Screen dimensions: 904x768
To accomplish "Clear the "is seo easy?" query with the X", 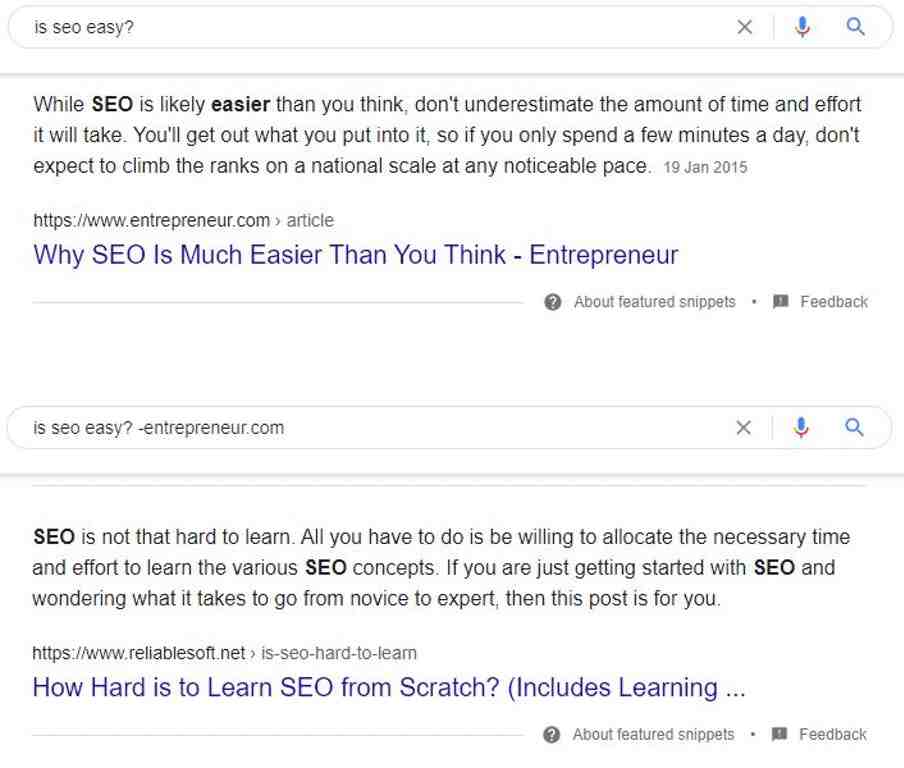I will pyautogui.click(x=744, y=27).
